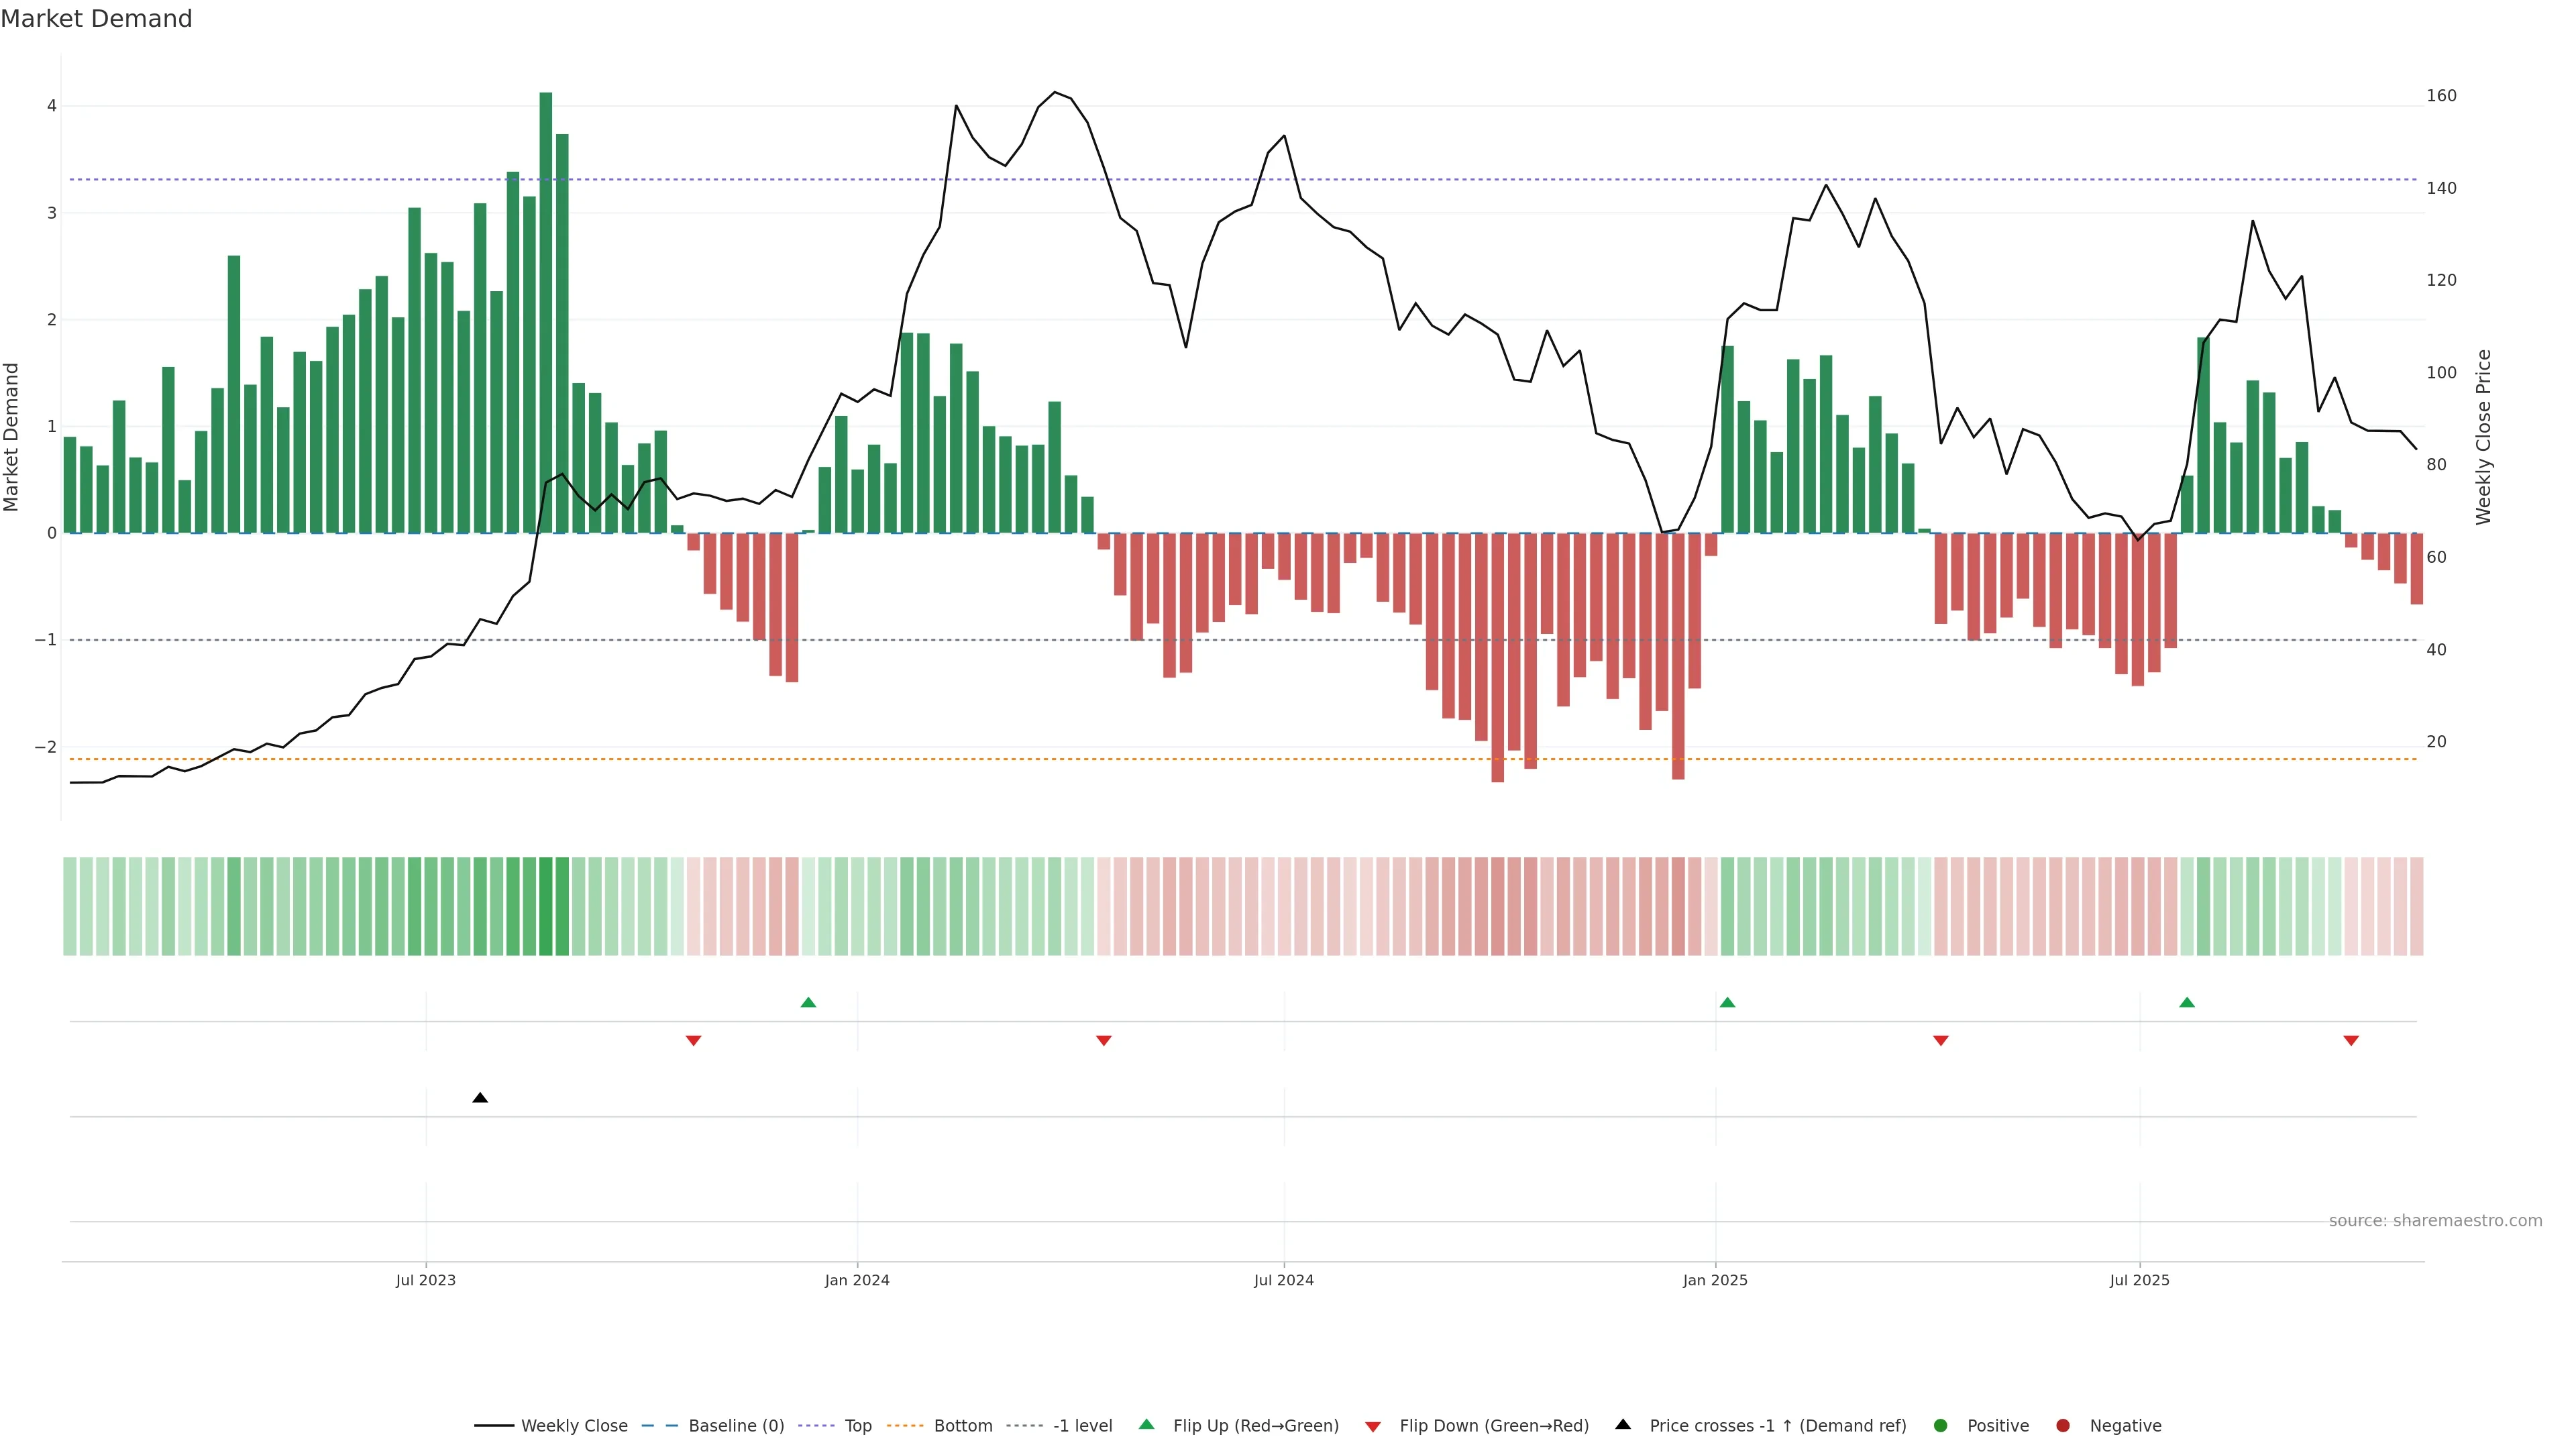2576x1449 pixels.
Task: Click the Market Demand chart title
Action: tap(96, 19)
